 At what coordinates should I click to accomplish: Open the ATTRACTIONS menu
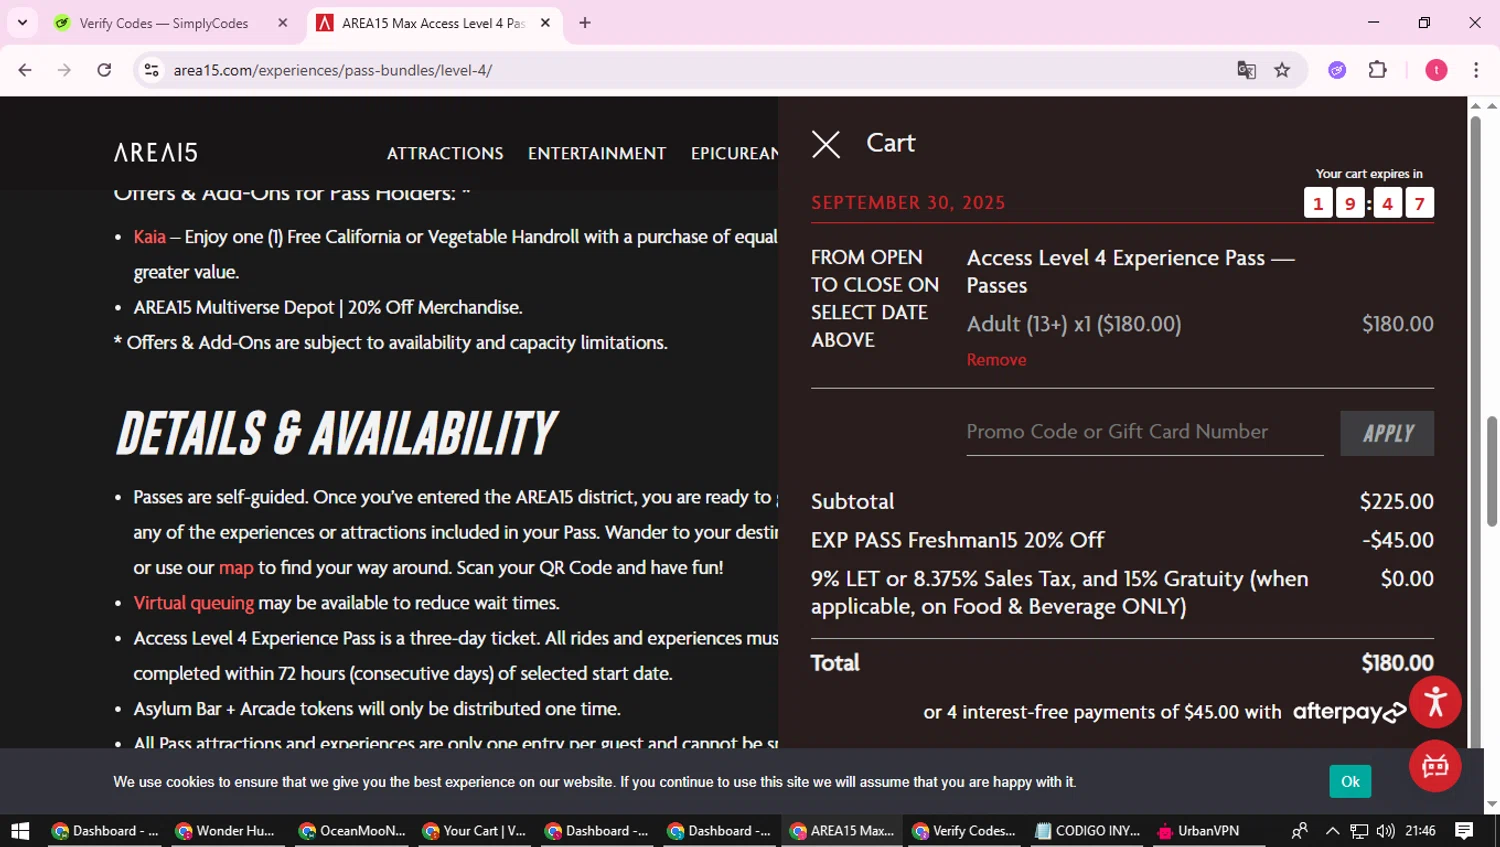click(x=445, y=153)
